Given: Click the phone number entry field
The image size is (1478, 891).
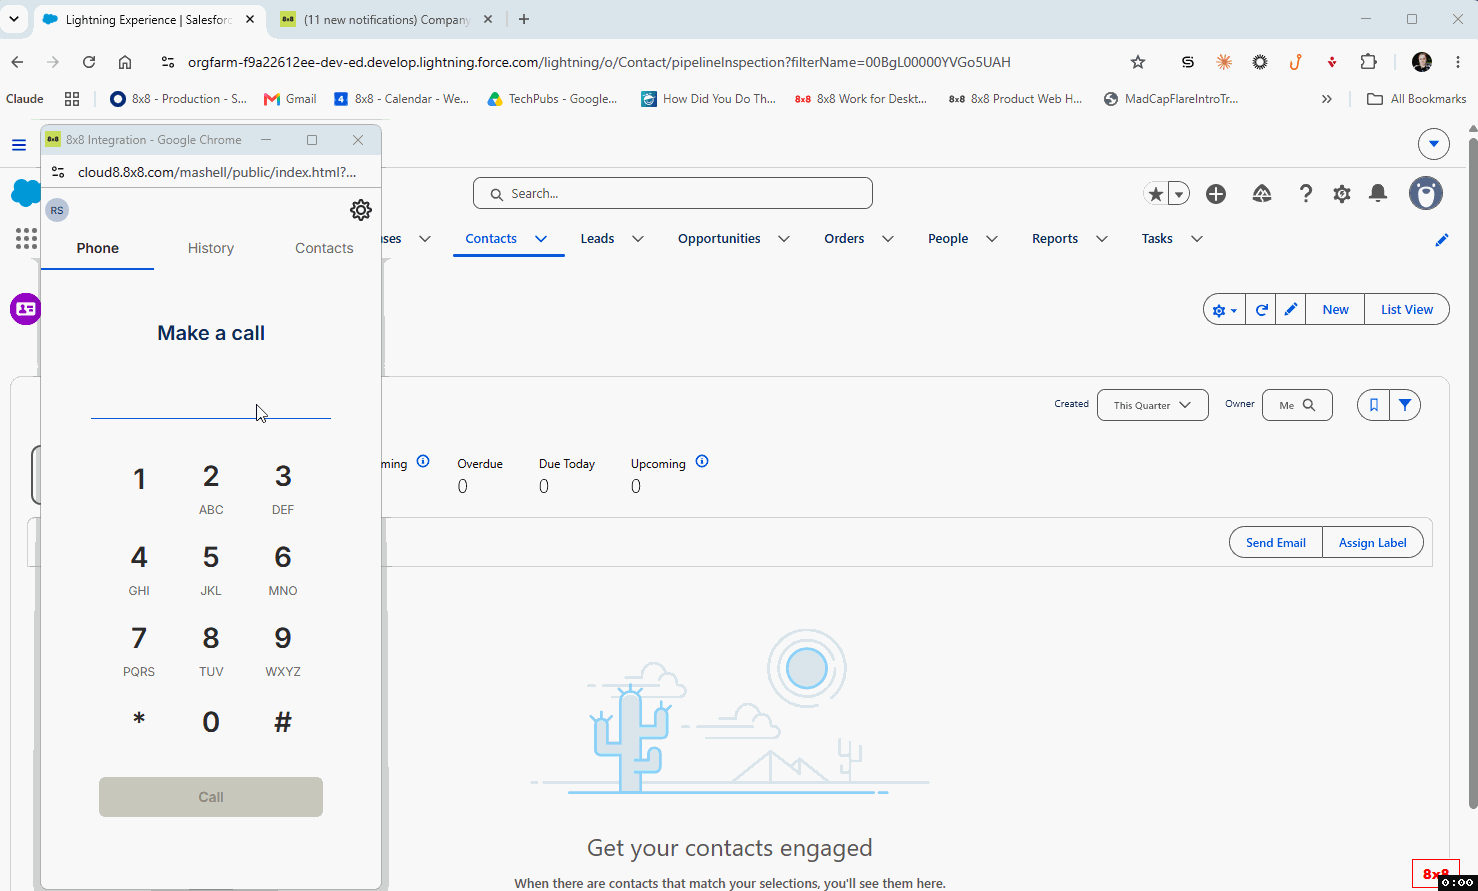Looking at the screenshot, I should [211, 405].
